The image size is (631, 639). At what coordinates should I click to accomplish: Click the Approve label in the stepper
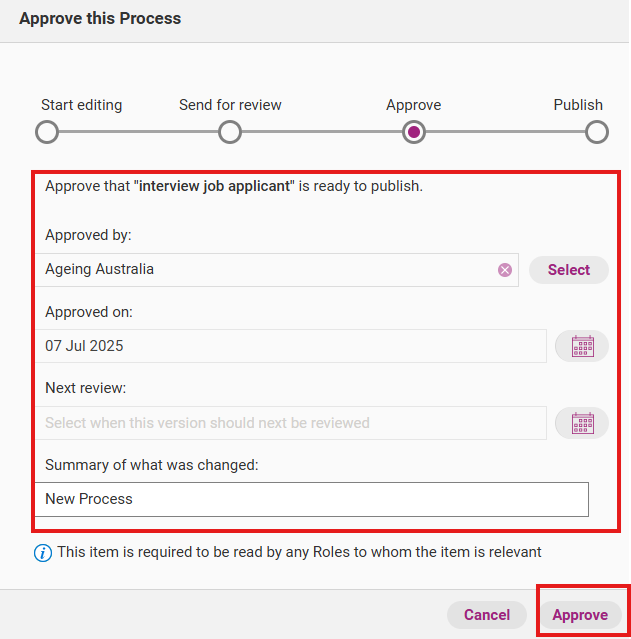click(413, 105)
